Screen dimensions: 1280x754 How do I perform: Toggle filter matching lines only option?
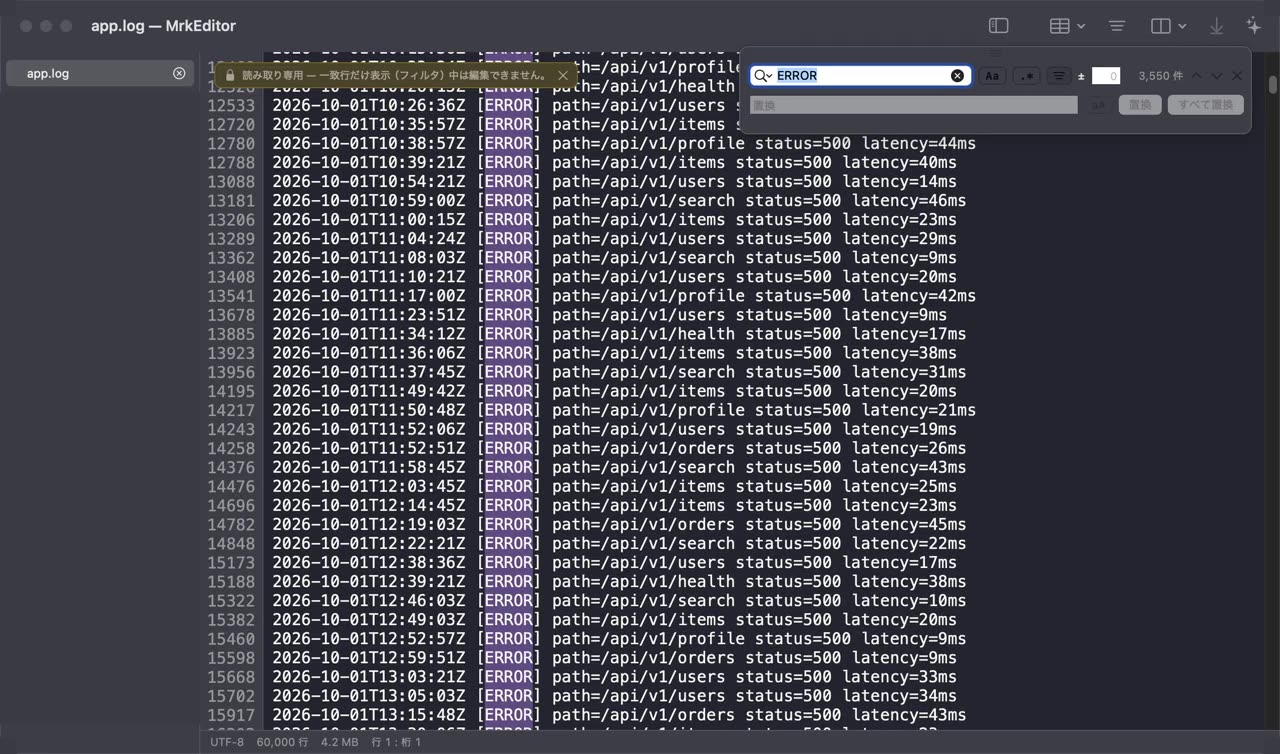(x=1059, y=76)
